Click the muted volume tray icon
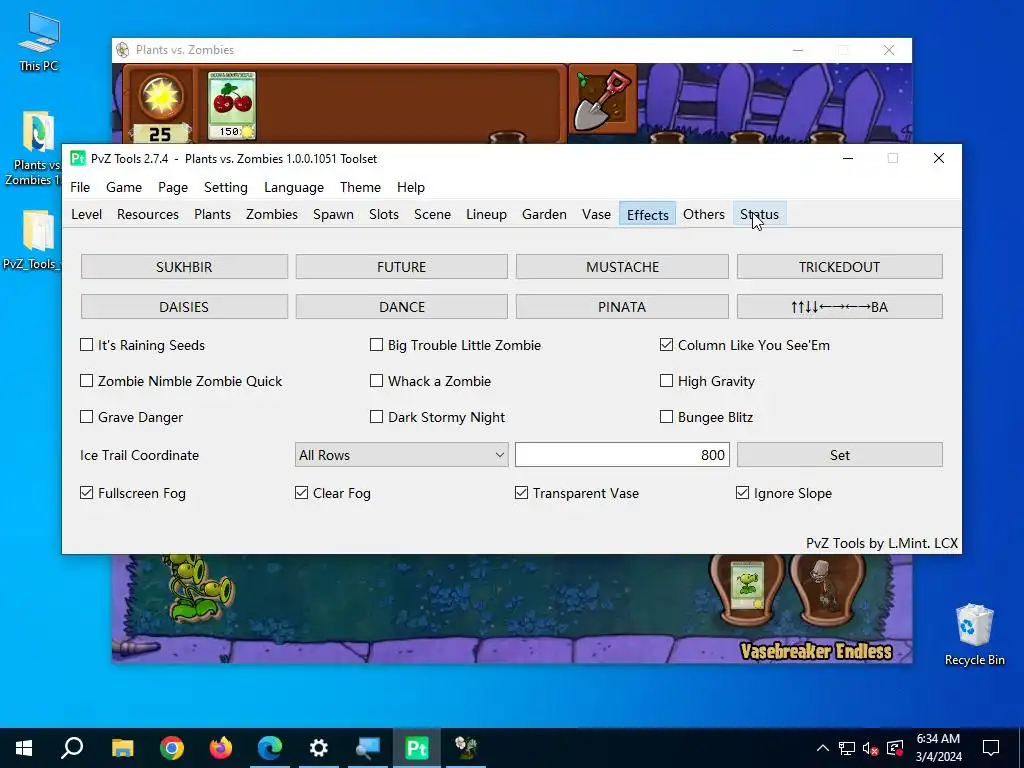 (870, 748)
